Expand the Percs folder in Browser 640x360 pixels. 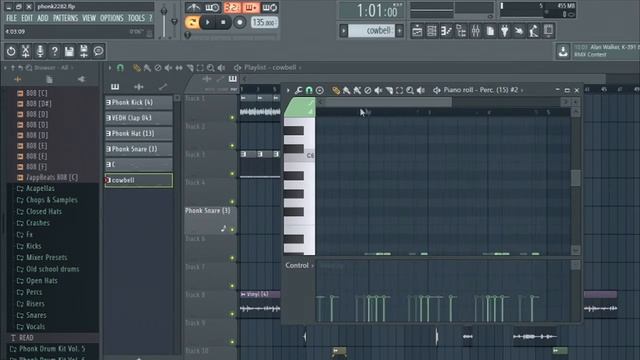pyautogui.click(x=34, y=292)
